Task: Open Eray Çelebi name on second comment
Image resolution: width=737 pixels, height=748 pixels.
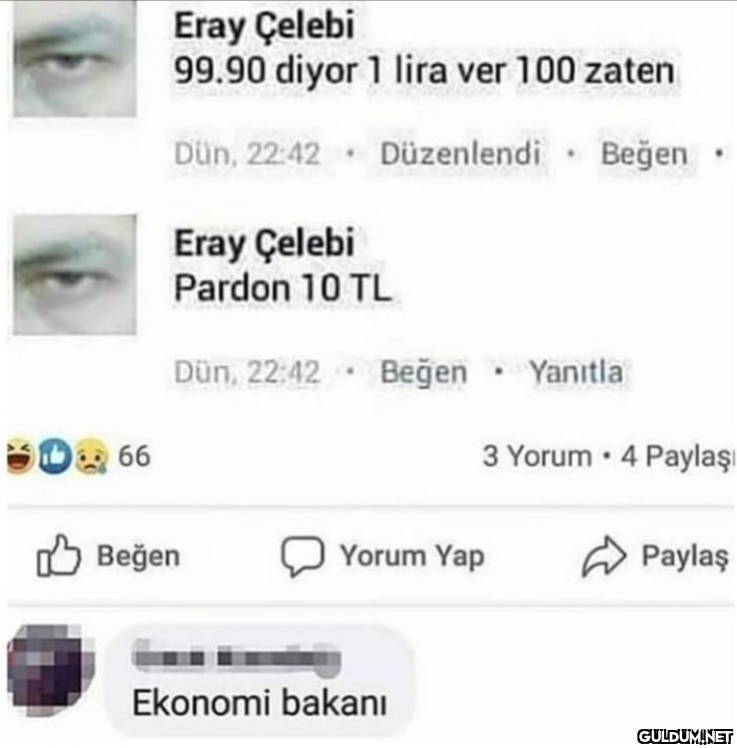Action: click(x=264, y=243)
